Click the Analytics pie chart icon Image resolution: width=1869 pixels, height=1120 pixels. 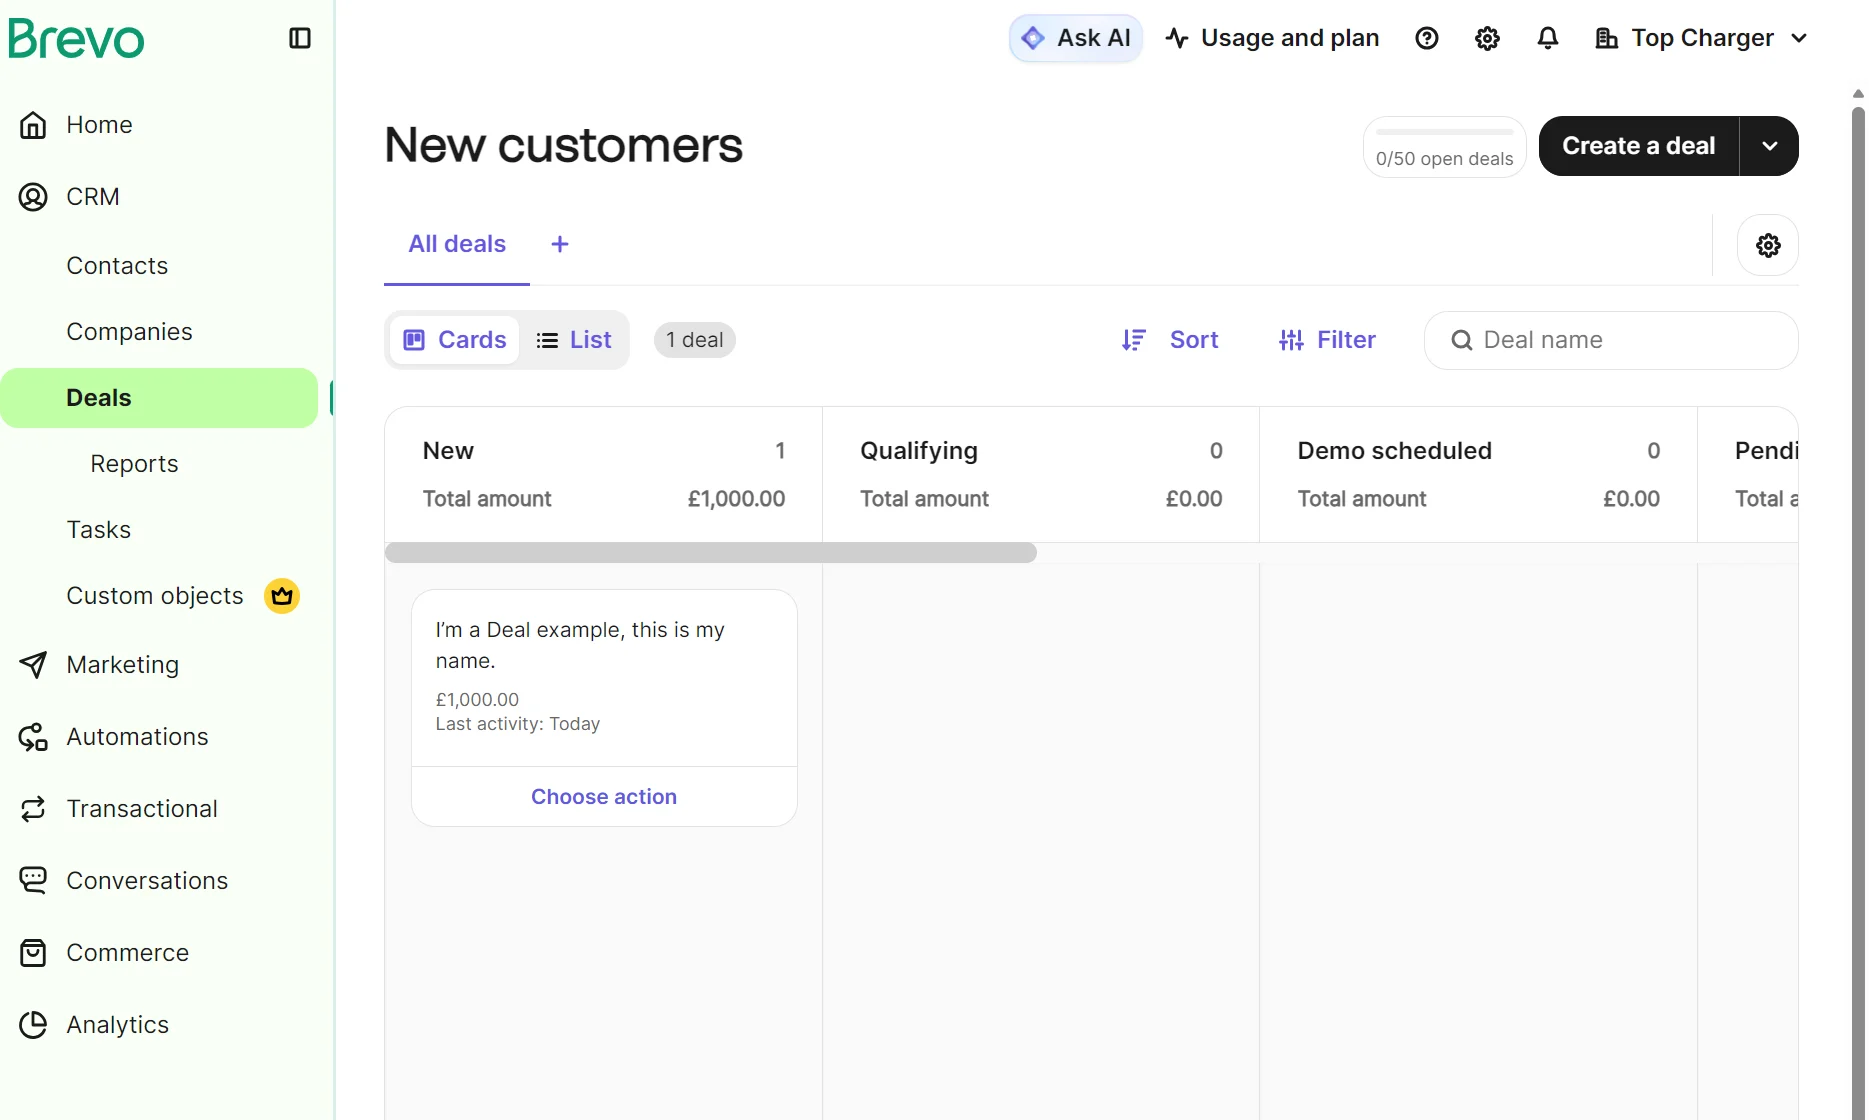(x=33, y=1025)
